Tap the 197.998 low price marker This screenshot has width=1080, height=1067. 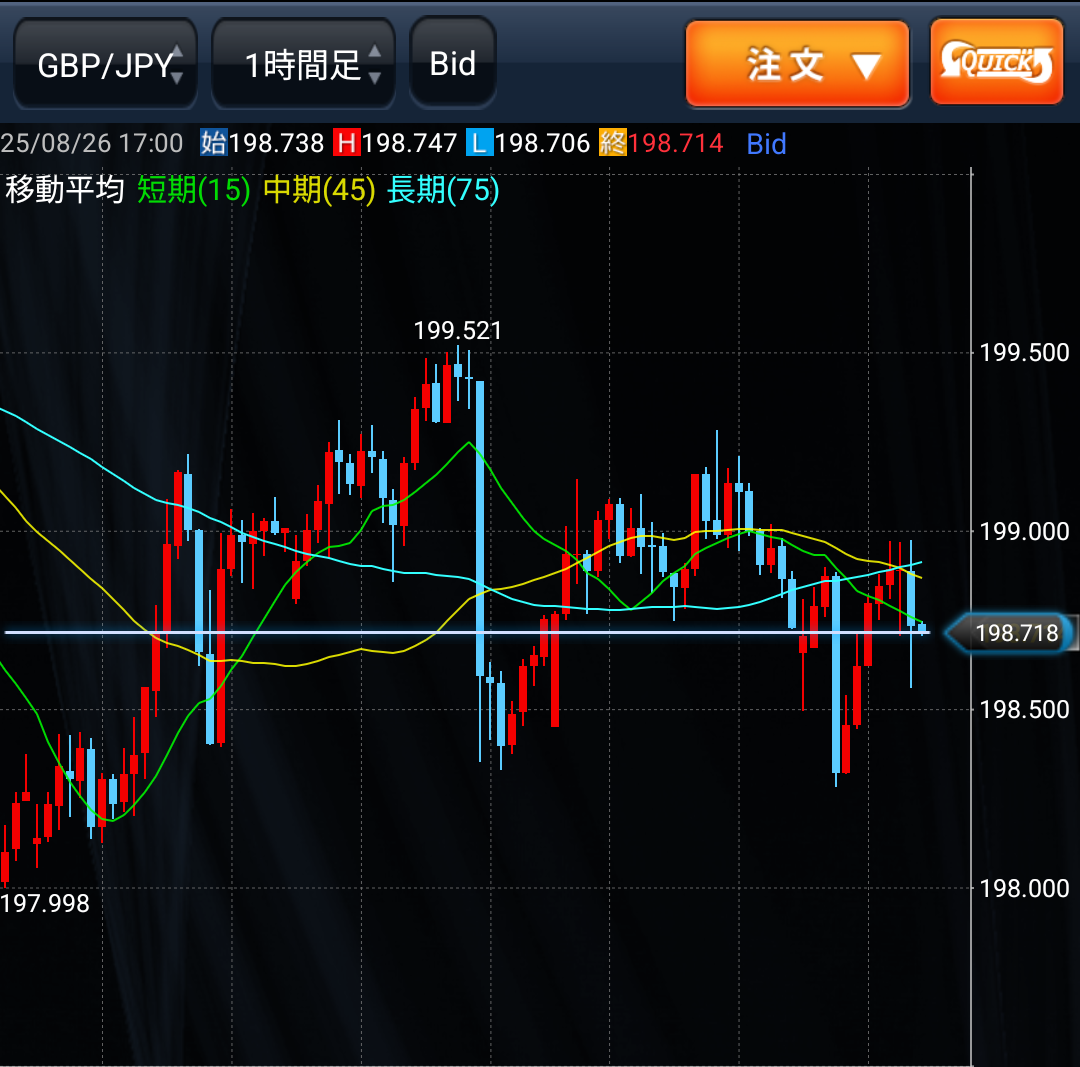click(x=45, y=904)
